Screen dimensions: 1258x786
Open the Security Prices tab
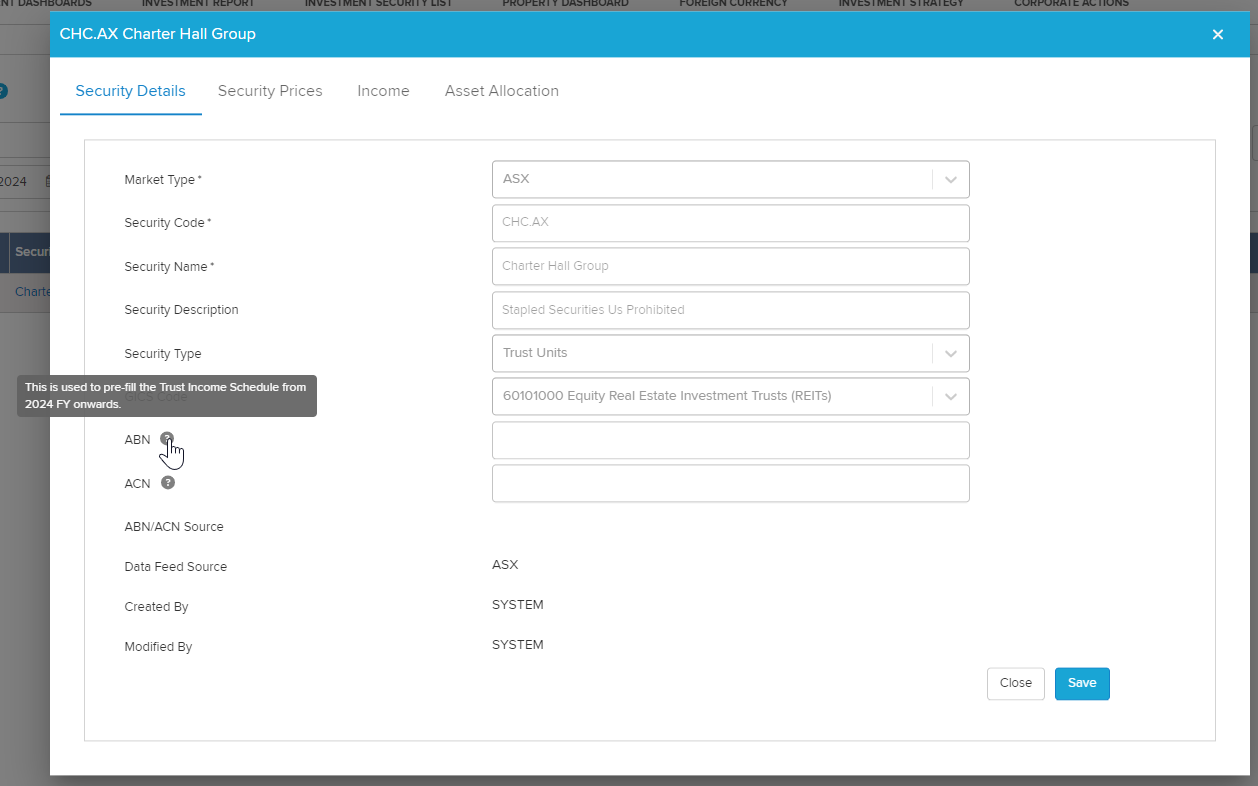270,91
